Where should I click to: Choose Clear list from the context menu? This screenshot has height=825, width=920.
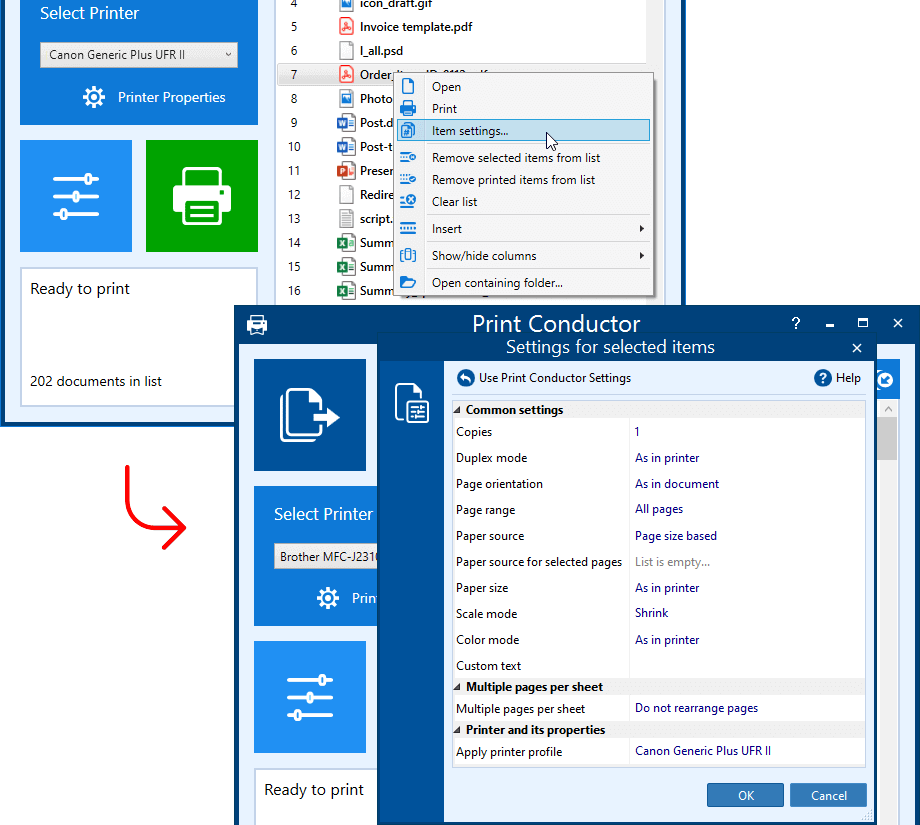pyautogui.click(x=523, y=202)
